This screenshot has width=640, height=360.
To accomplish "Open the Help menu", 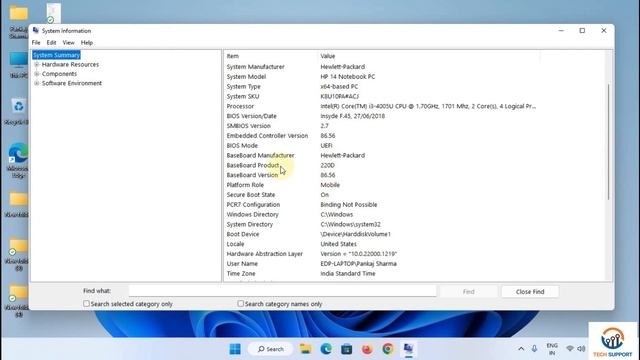I will 87,42.
